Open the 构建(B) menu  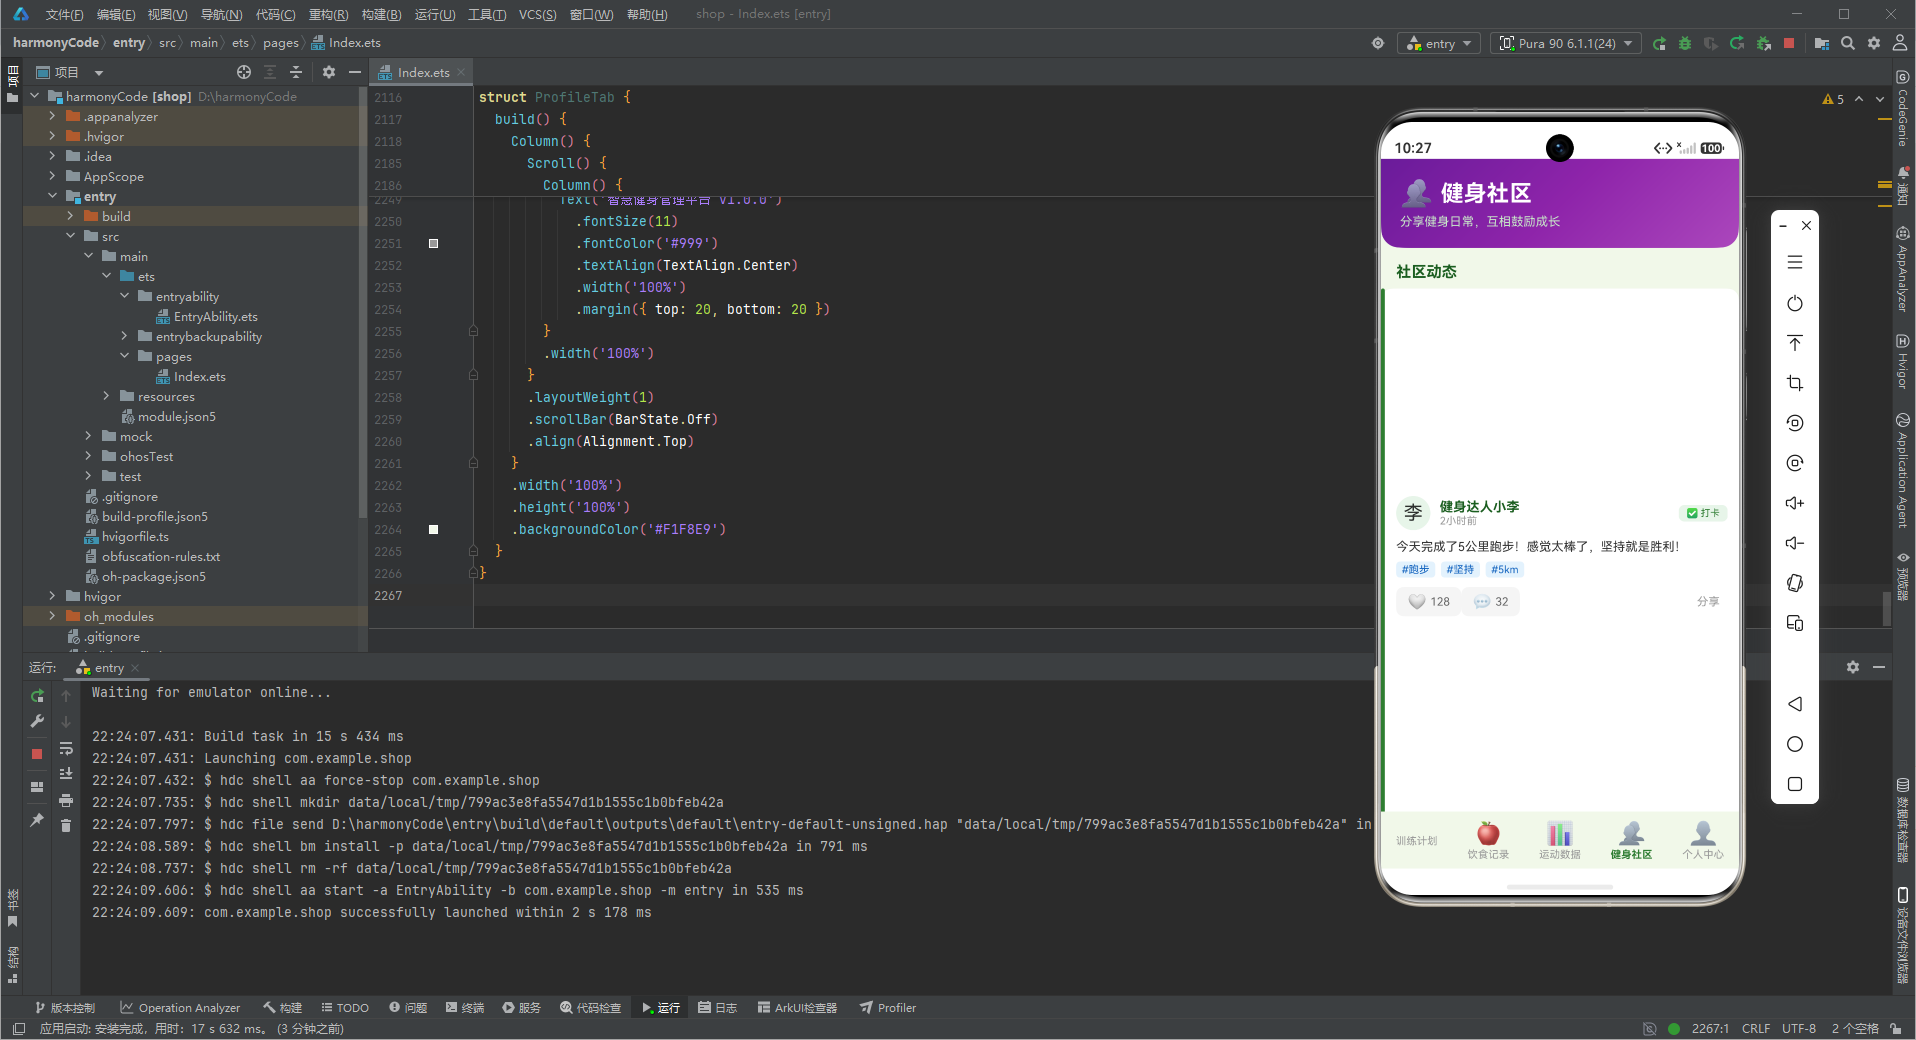(x=381, y=14)
